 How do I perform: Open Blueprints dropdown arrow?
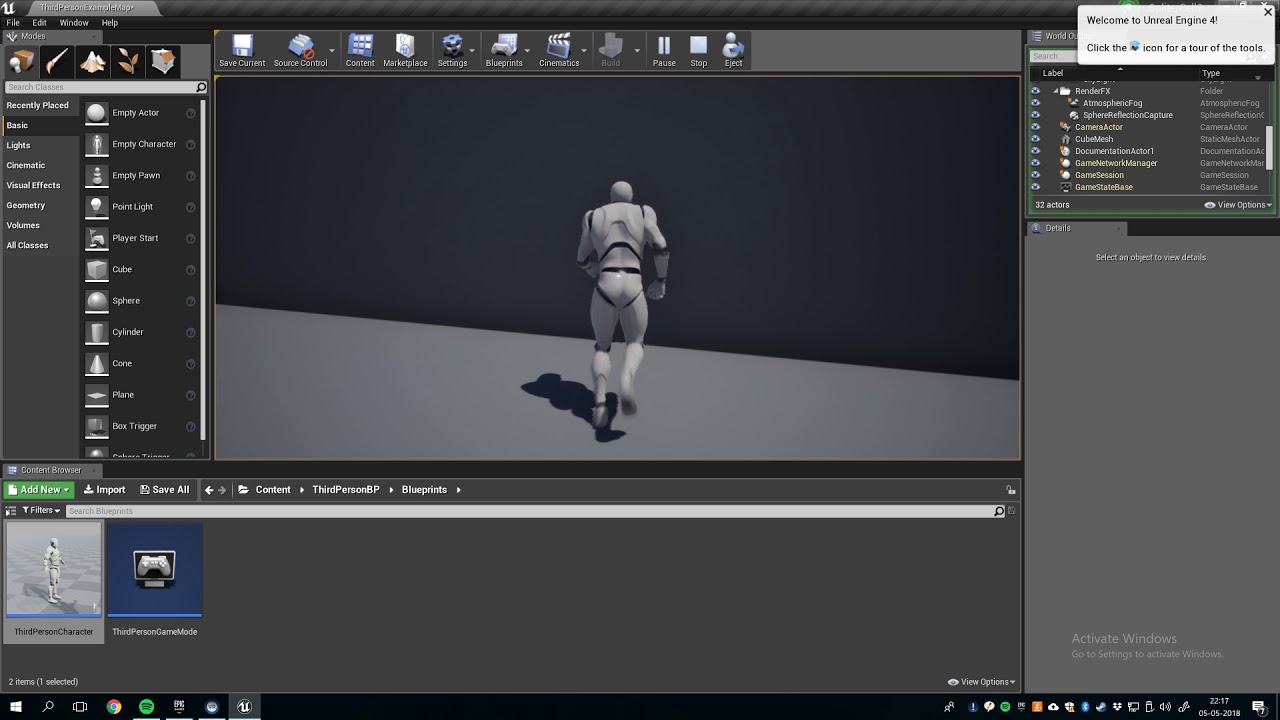pos(527,51)
